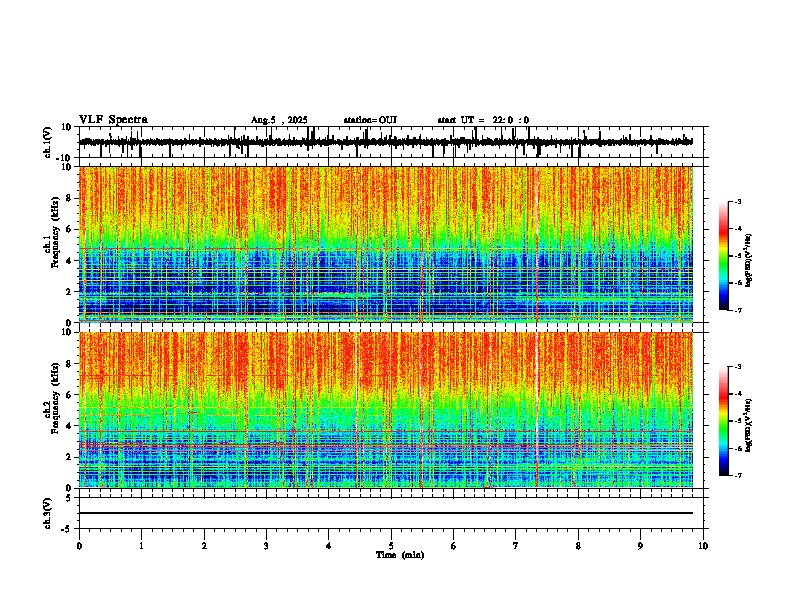The width and height of the screenshot is (792, 612).
Task: Click the color scale bar beside ch.1 spectrogram
Action: (x=724, y=256)
